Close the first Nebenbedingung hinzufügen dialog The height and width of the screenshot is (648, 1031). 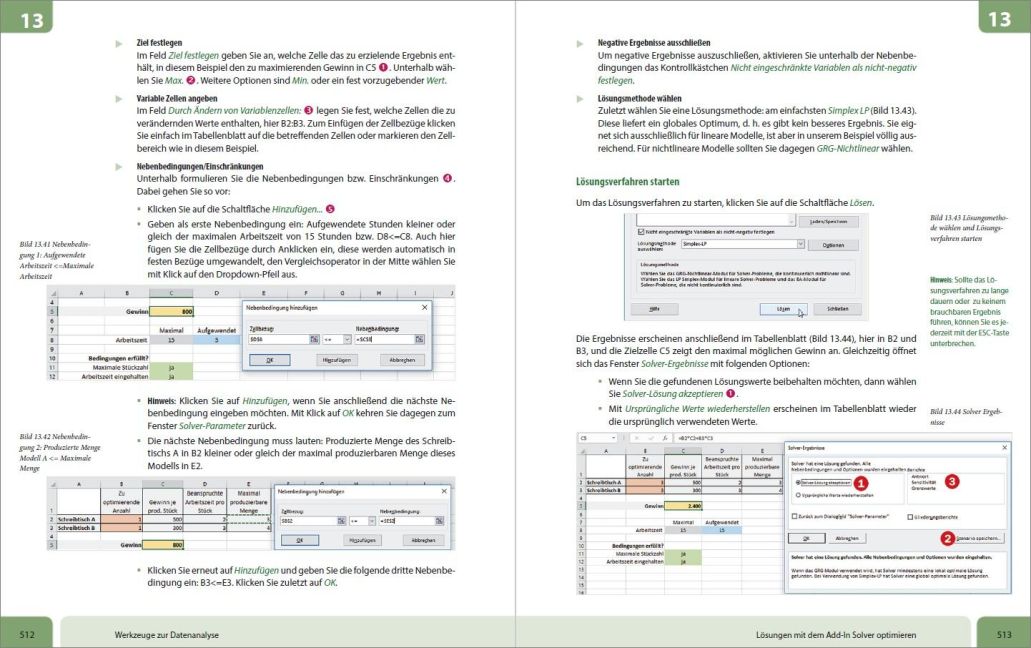coord(425,307)
